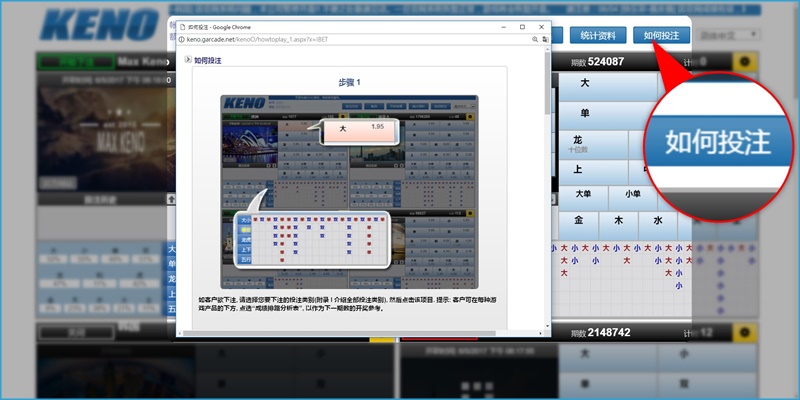Select the 大 bet cell under 期数 524087
Screen dimensions: 800x400
pyautogui.click(x=607, y=87)
